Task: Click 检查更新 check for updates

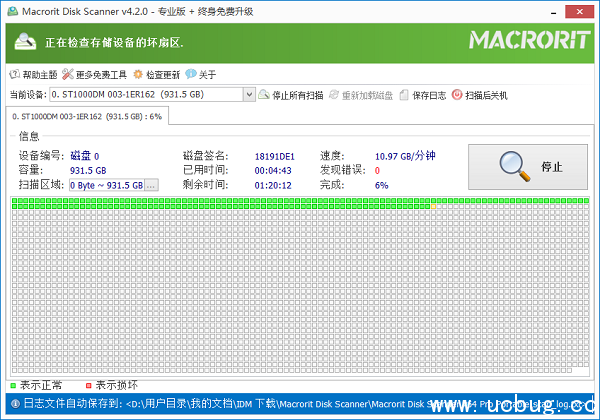Action: [x=157, y=75]
